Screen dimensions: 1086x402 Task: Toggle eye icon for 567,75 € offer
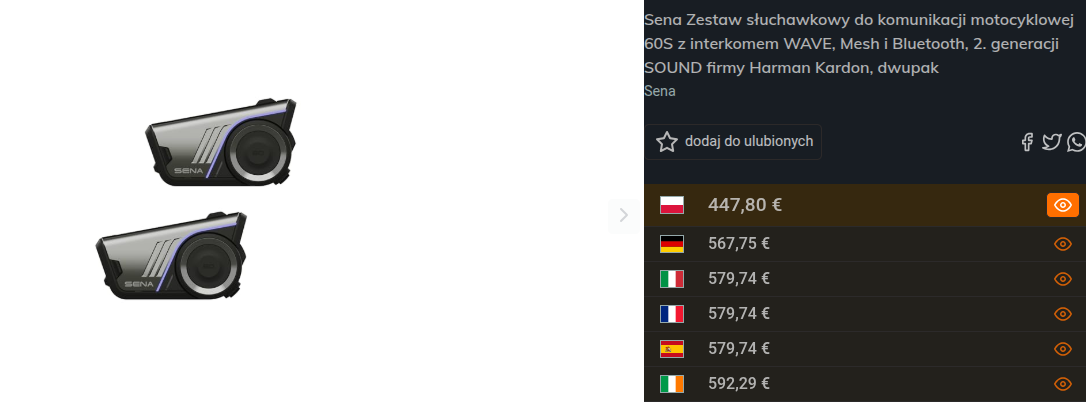(1063, 244)
